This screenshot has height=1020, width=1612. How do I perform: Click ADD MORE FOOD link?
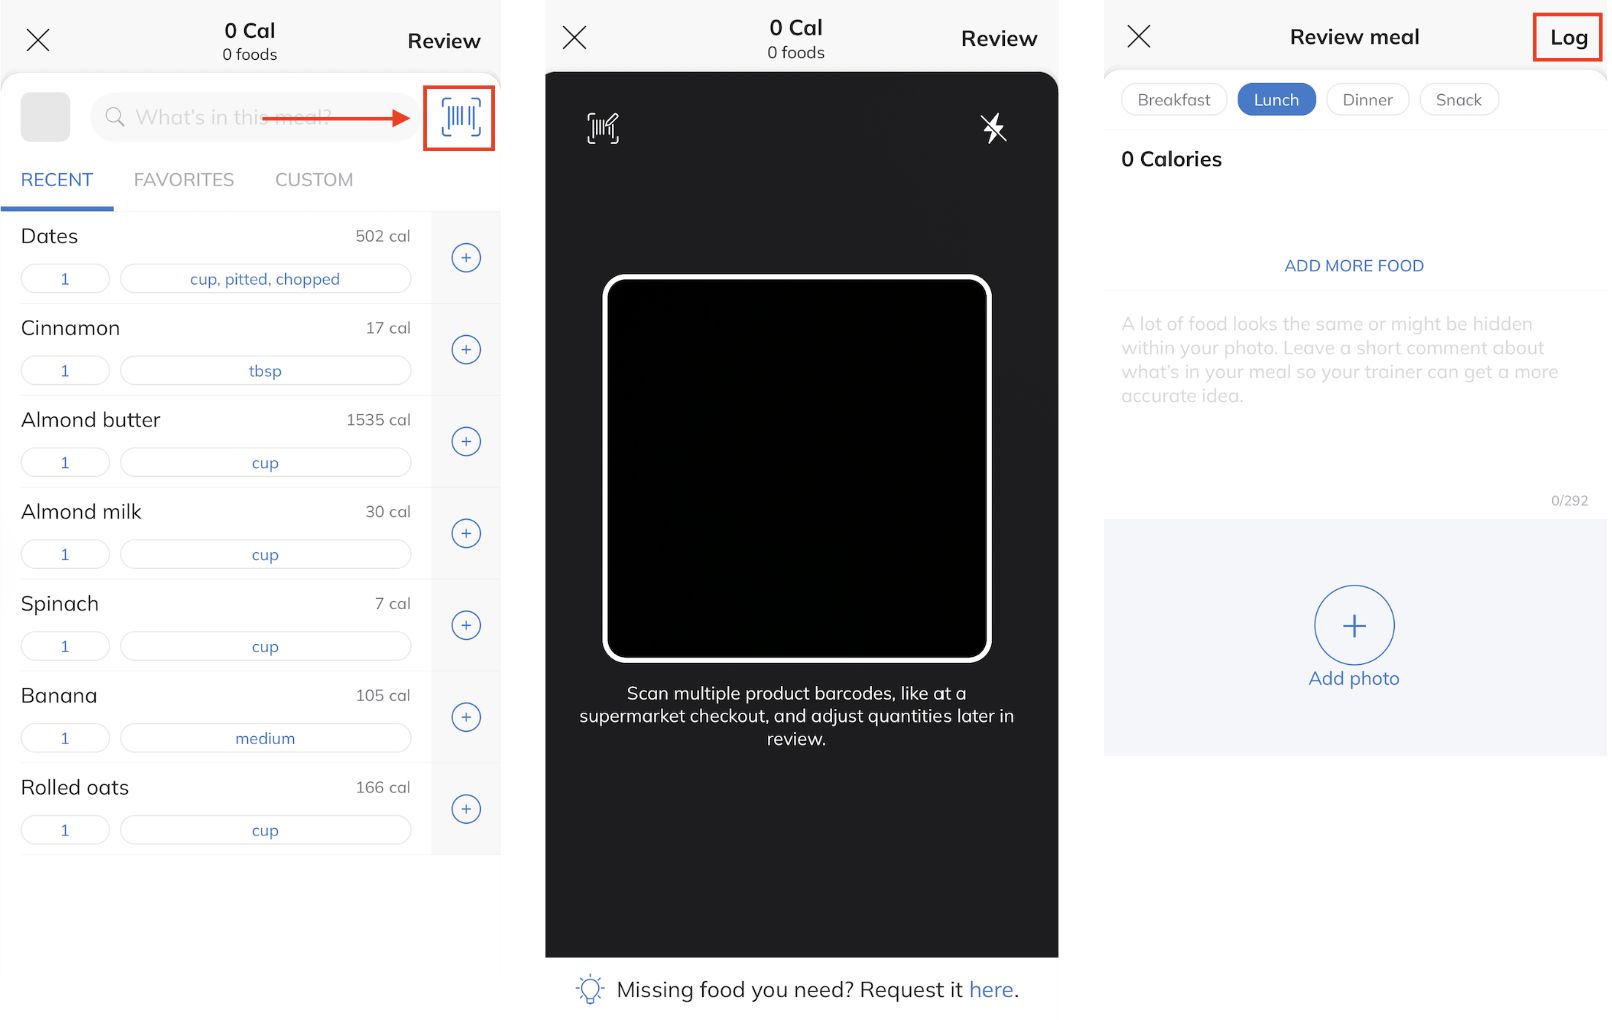1354,266
